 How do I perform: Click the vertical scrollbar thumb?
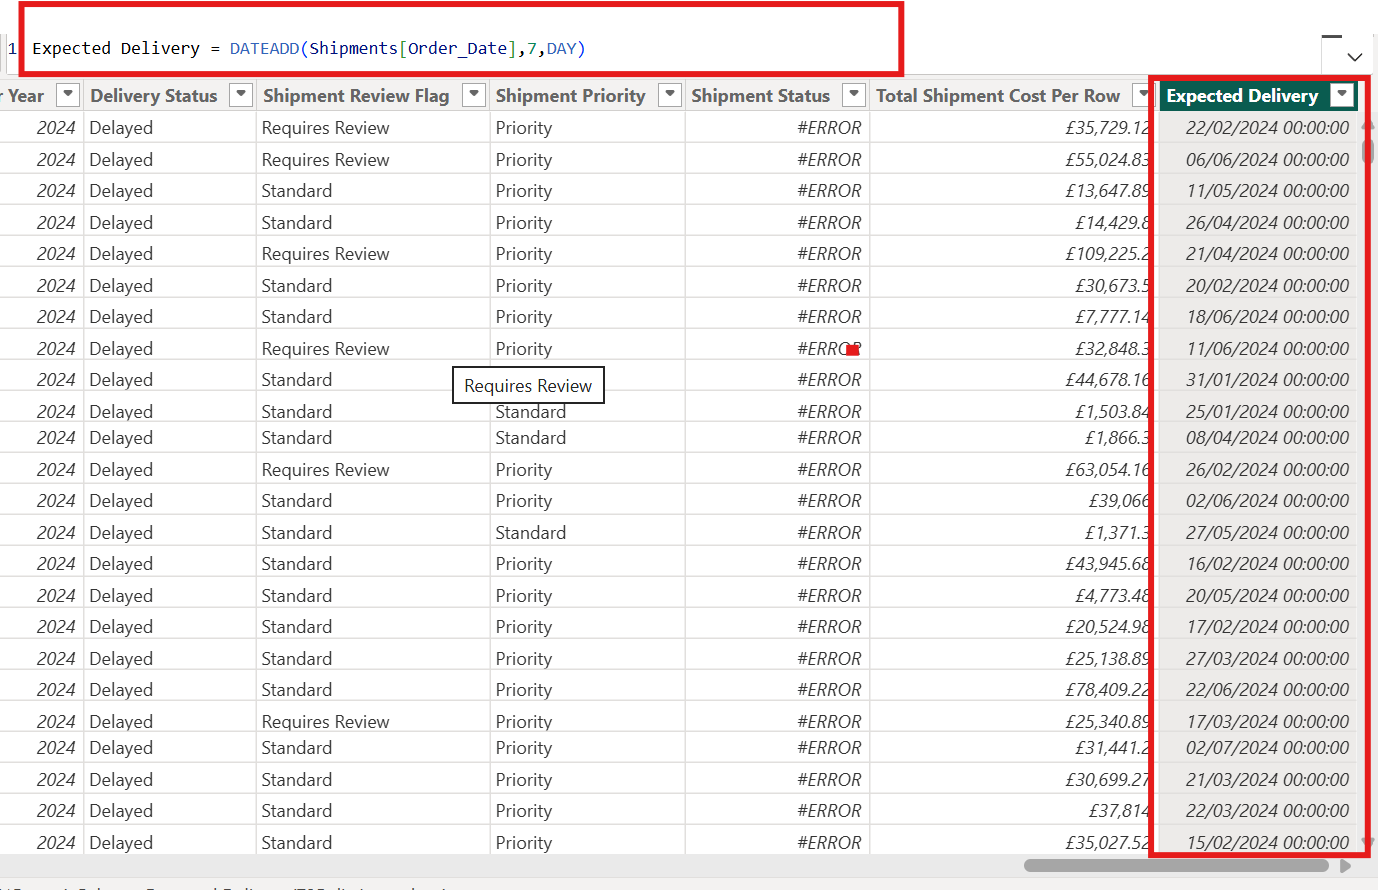tap(1367, 150)
